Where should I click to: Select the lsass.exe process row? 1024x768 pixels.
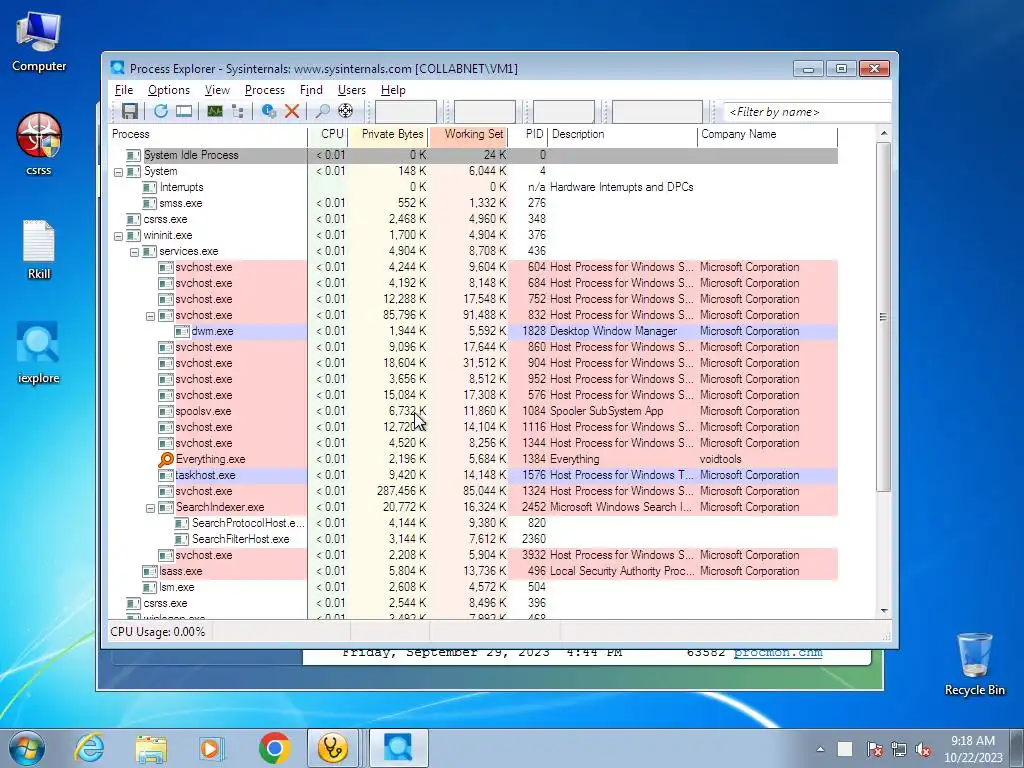(x=473, y=571)
